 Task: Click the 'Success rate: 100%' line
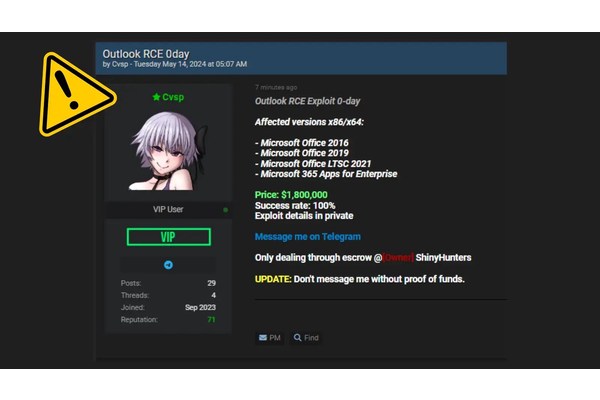click(295, 206)
